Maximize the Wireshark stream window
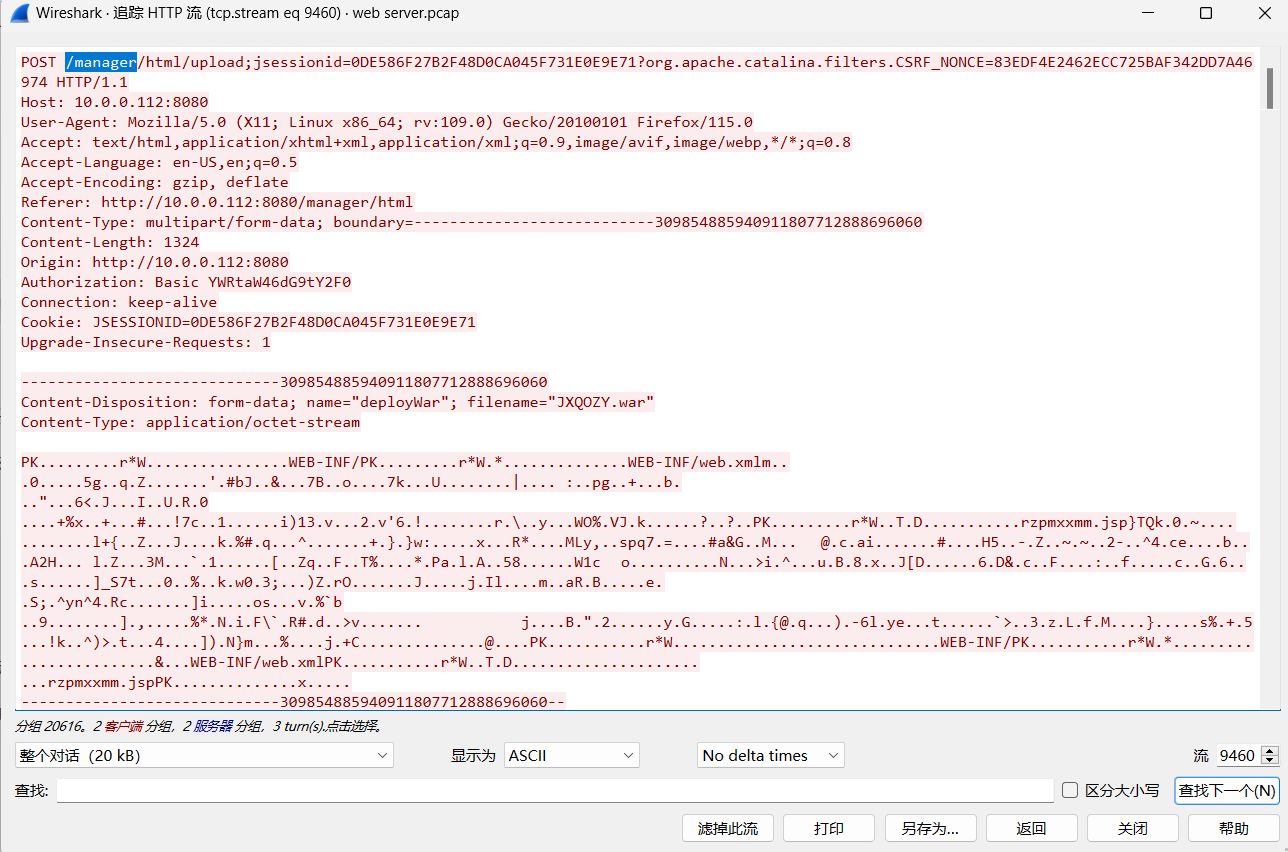This screenshot has width=1288, height=852. click(x=1206, y=14)
